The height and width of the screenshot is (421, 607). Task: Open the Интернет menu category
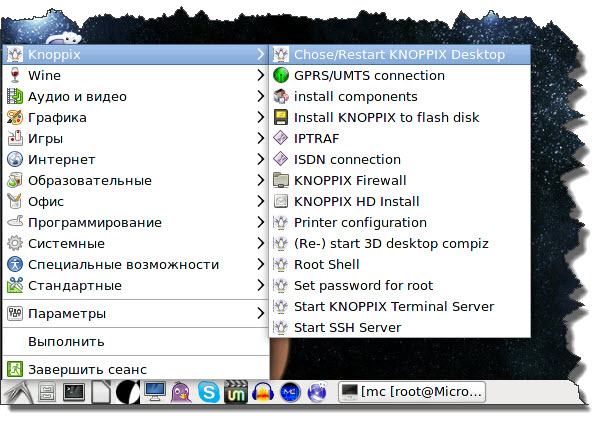pyautogui.click(x=135, y=159)
